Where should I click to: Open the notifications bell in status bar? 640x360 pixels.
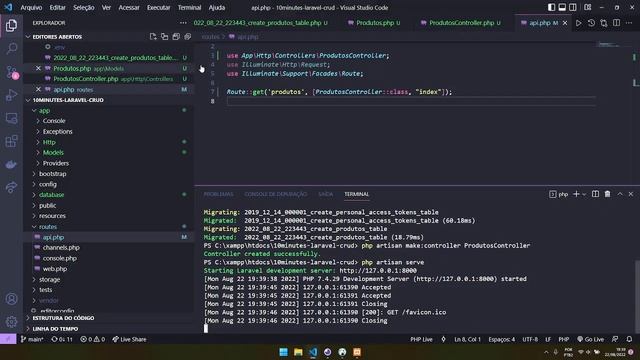click(x=629, y=339)
